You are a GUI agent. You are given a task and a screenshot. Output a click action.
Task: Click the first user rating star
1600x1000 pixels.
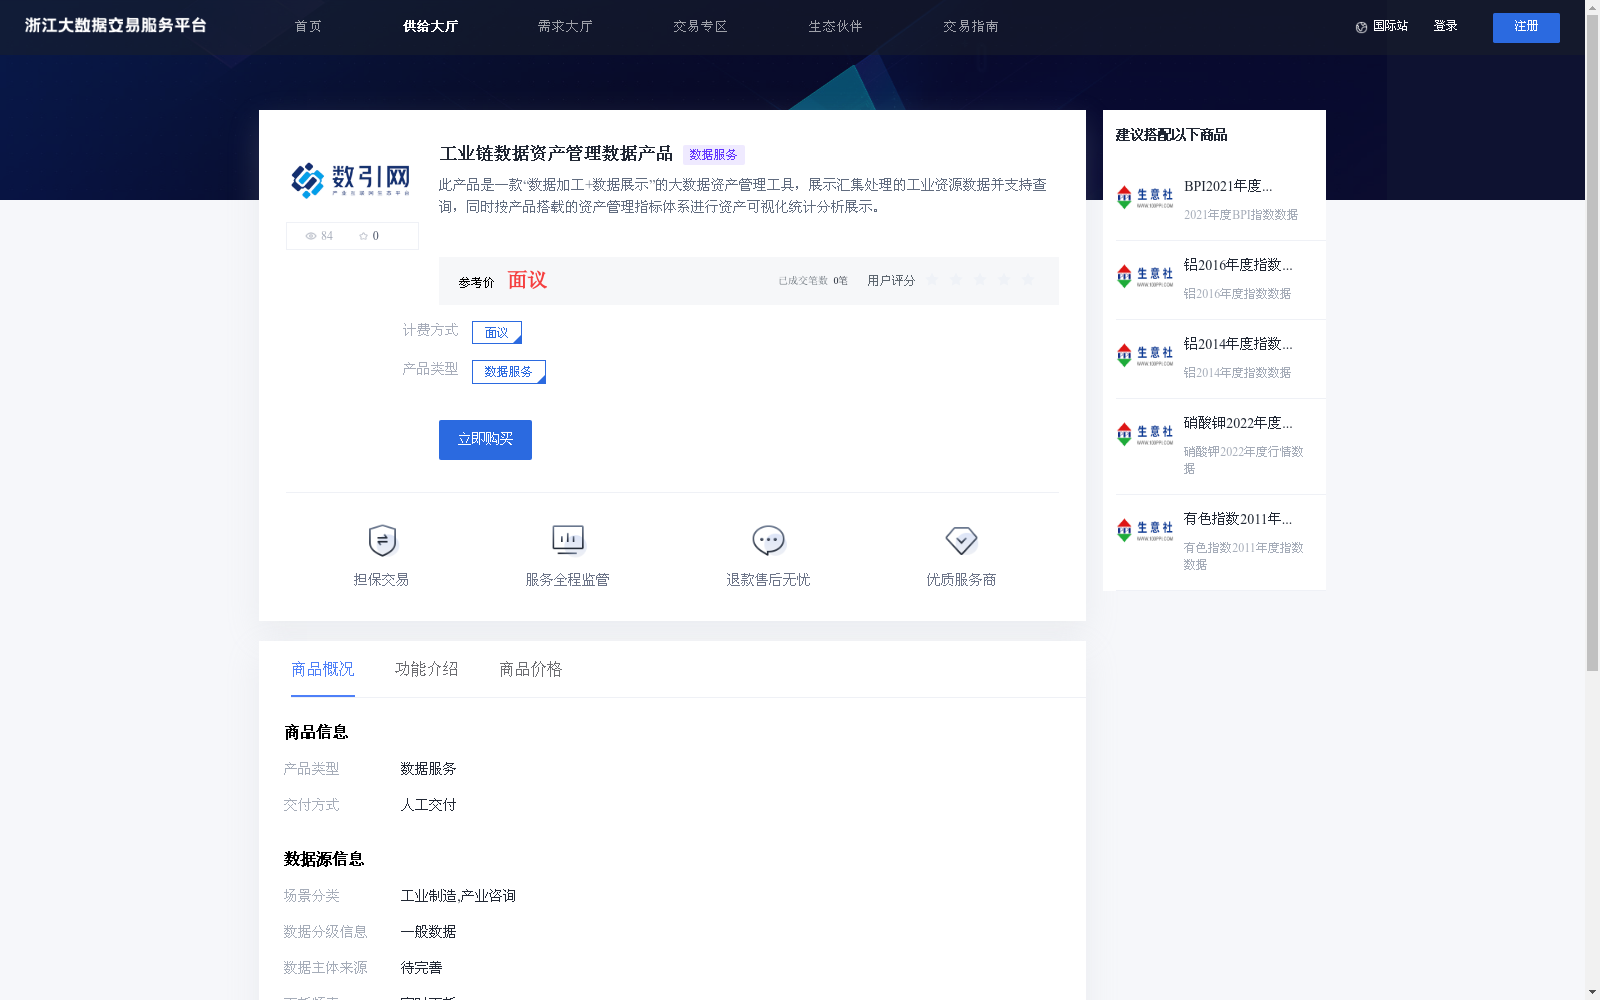coord(932,280)
